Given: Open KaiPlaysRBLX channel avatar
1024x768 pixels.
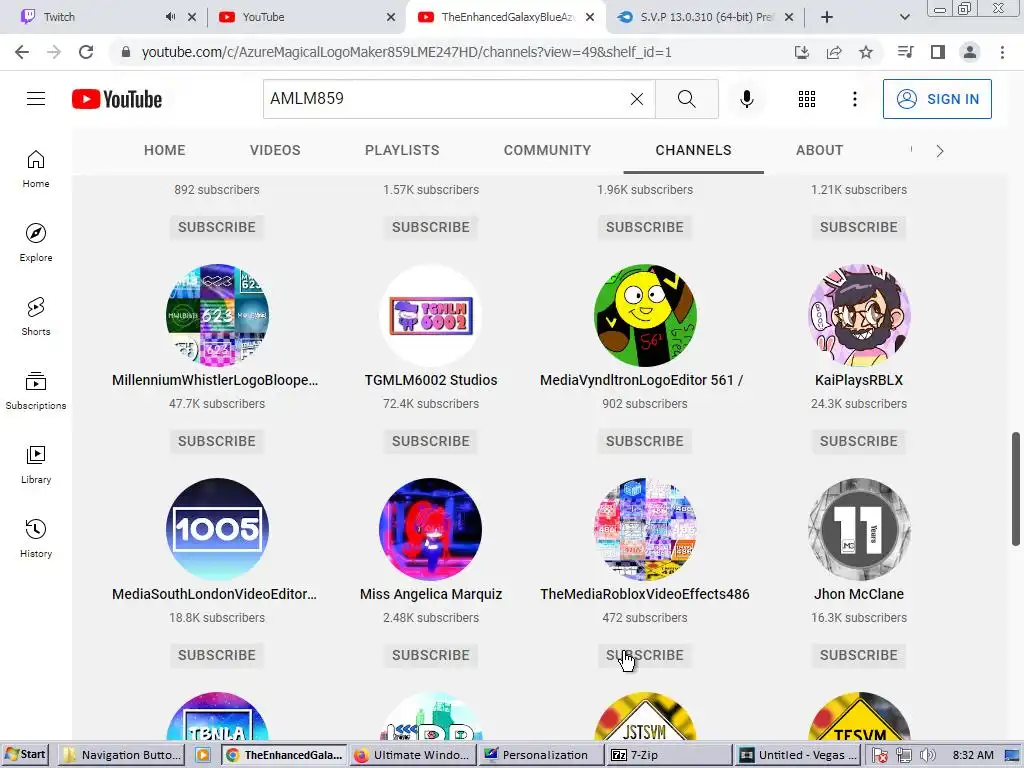Looking at the screenshot, I should (x=859, y=315).
